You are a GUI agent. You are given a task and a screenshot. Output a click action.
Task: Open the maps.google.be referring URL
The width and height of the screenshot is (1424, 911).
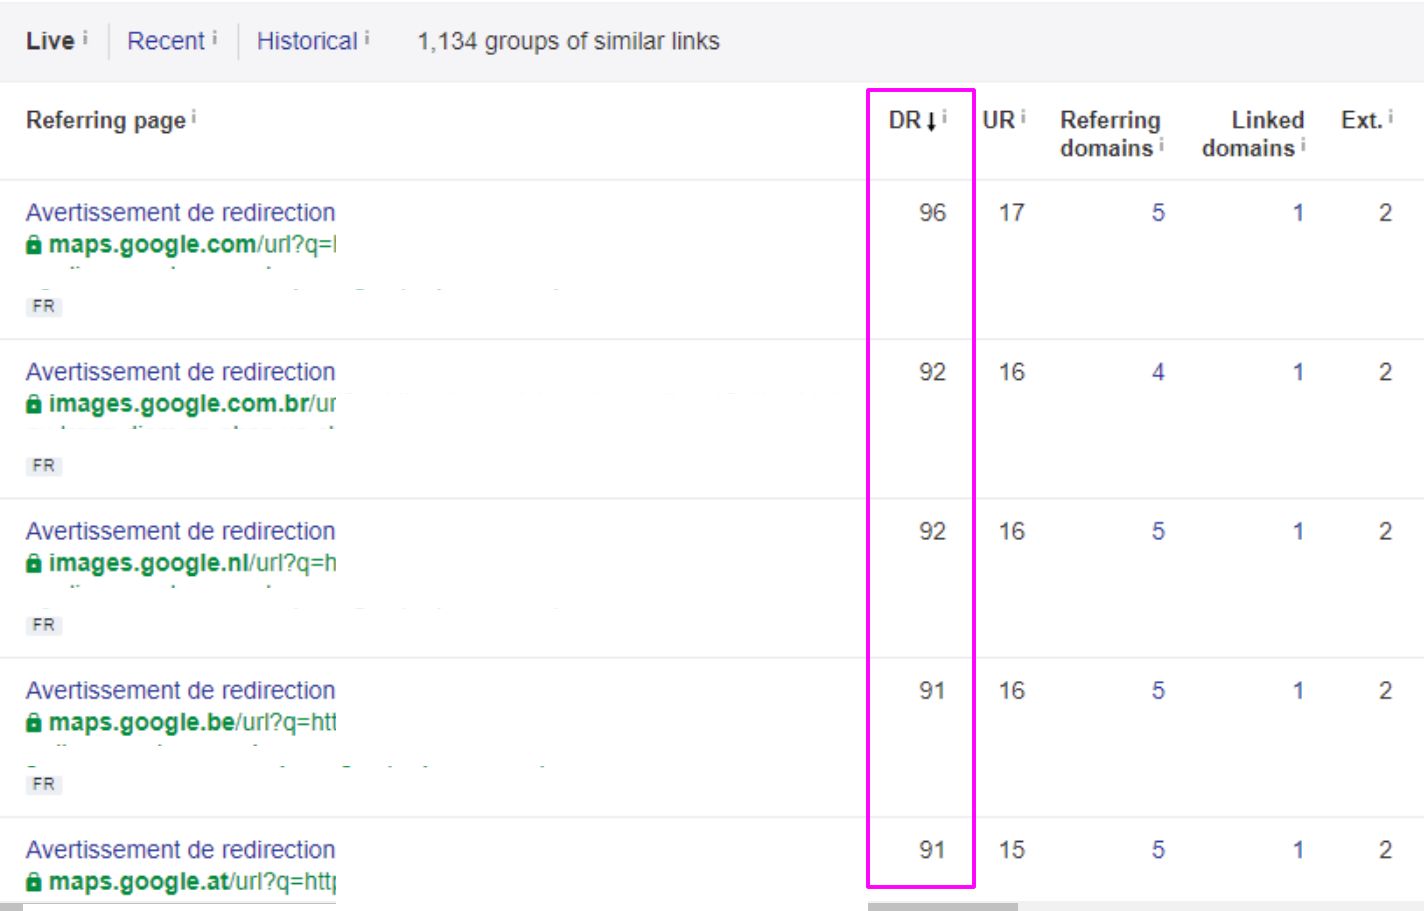tap(192, 721)
